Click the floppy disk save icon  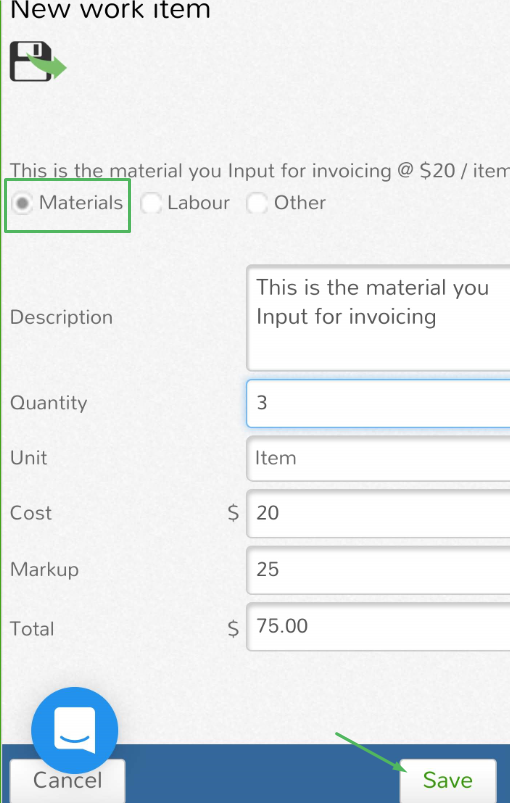click(x=38, y=61)
